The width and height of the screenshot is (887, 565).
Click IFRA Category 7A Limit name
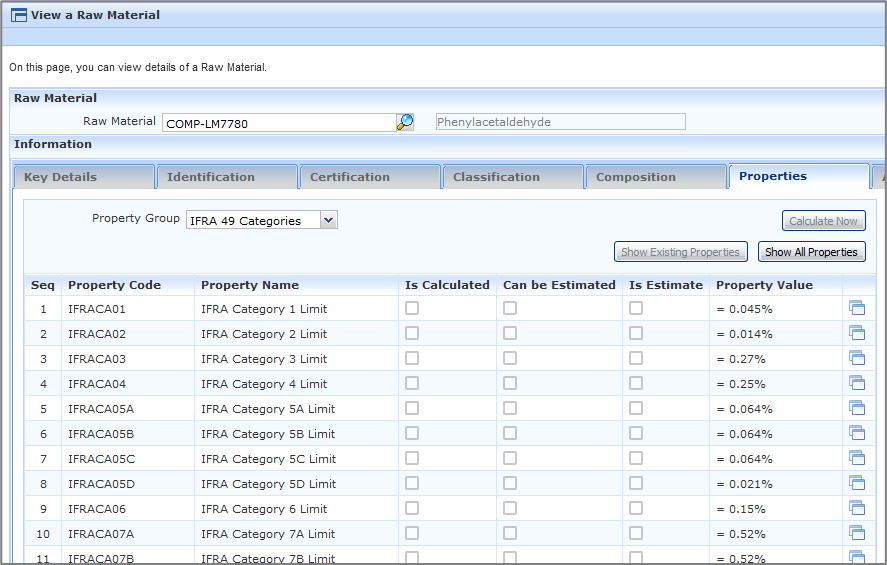(268, 534)
